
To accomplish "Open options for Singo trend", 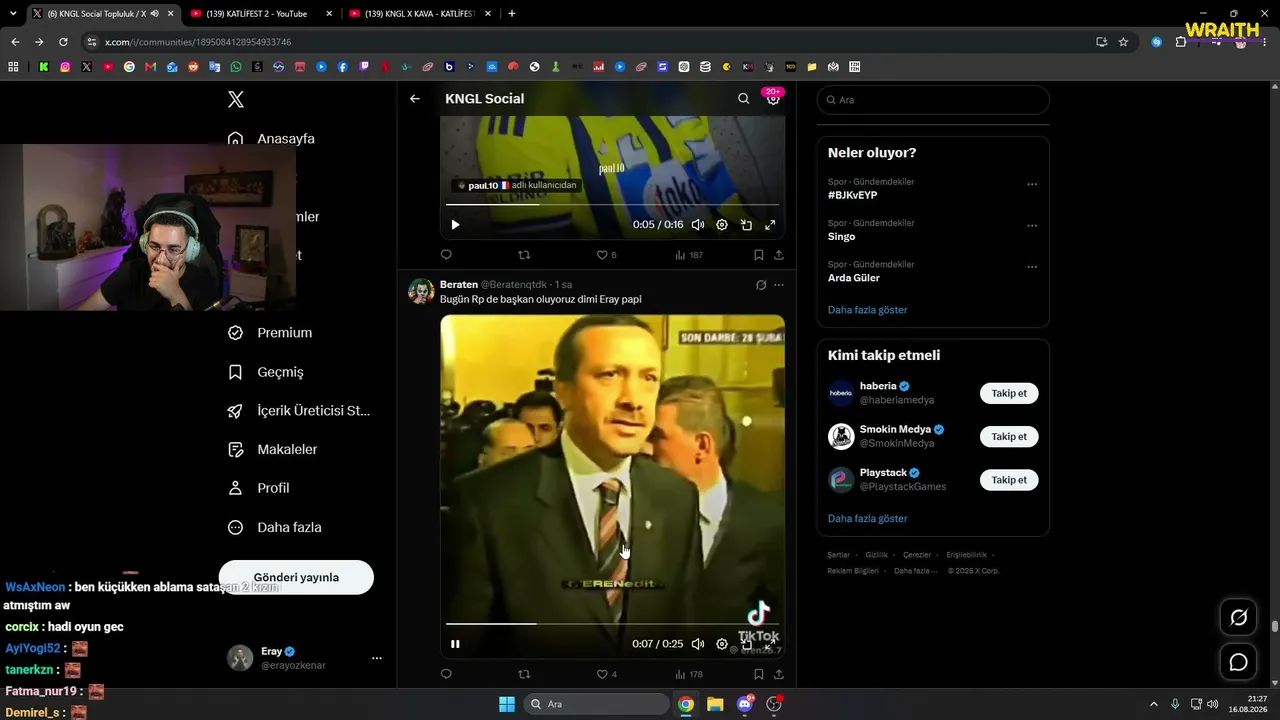I will 1032,226.
